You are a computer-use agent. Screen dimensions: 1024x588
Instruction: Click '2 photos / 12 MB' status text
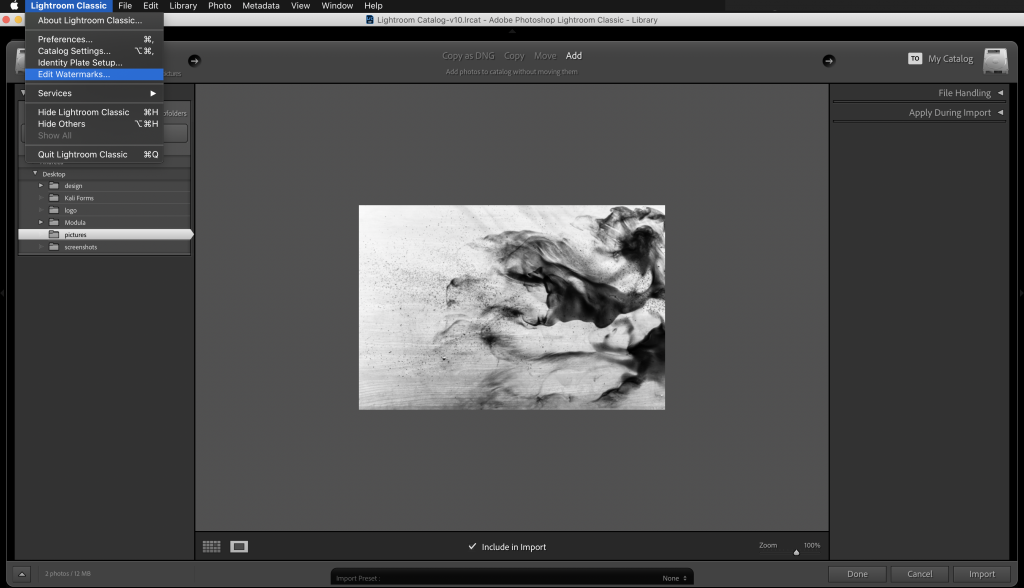point(68,574)
